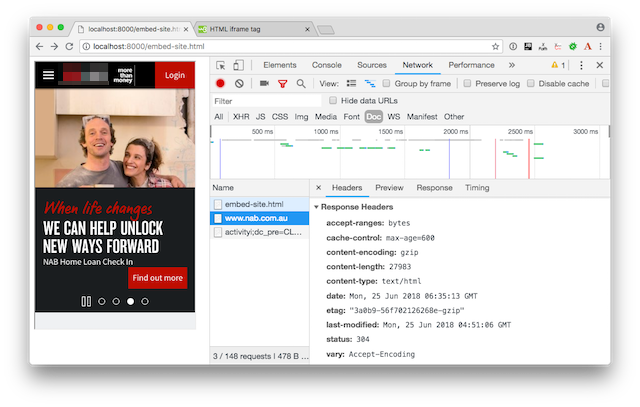Screen dimensions: 640x407
Task: Select the large request rows view icon
Action: point(351,83)
